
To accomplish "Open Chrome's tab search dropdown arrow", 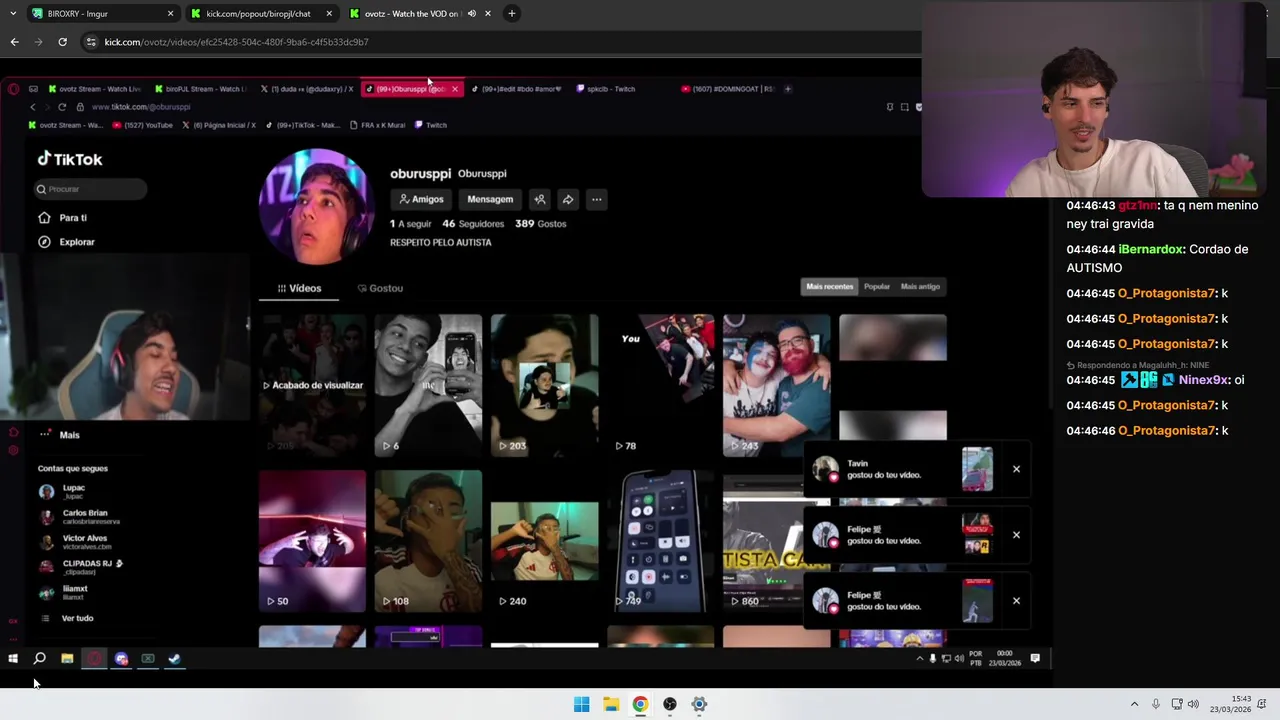I will 13,14.
